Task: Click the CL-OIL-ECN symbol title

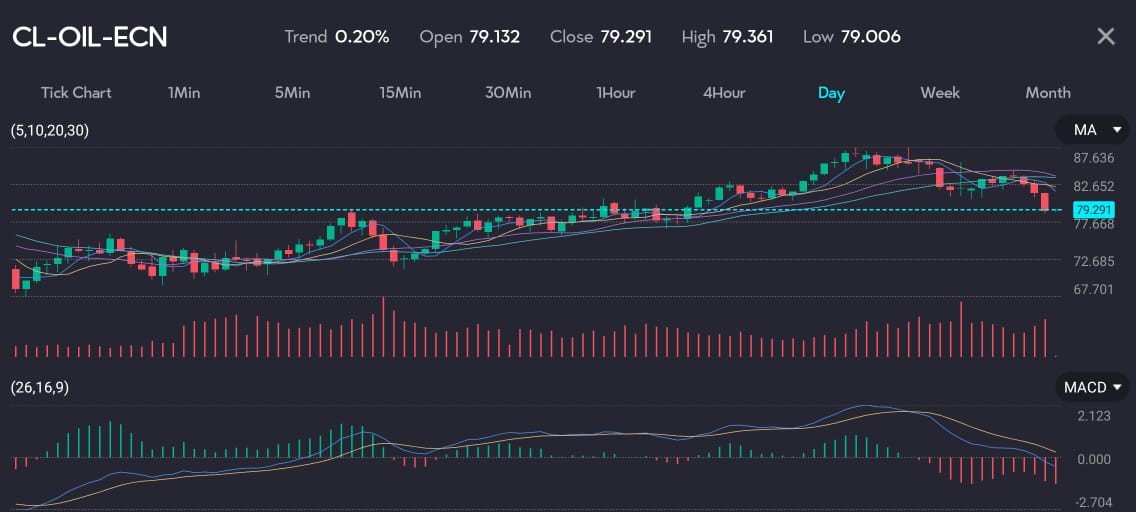Action: coord(90,37)
